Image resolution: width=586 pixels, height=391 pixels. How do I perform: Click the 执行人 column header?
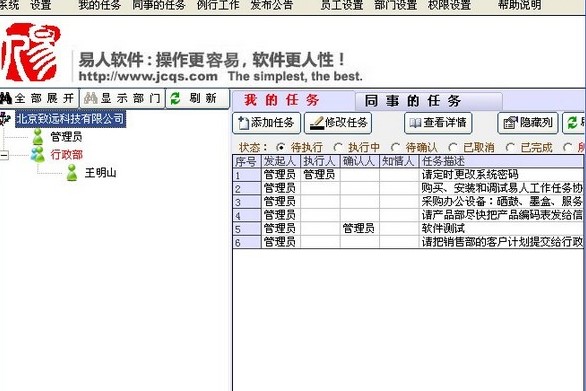[x=320, y=161]
